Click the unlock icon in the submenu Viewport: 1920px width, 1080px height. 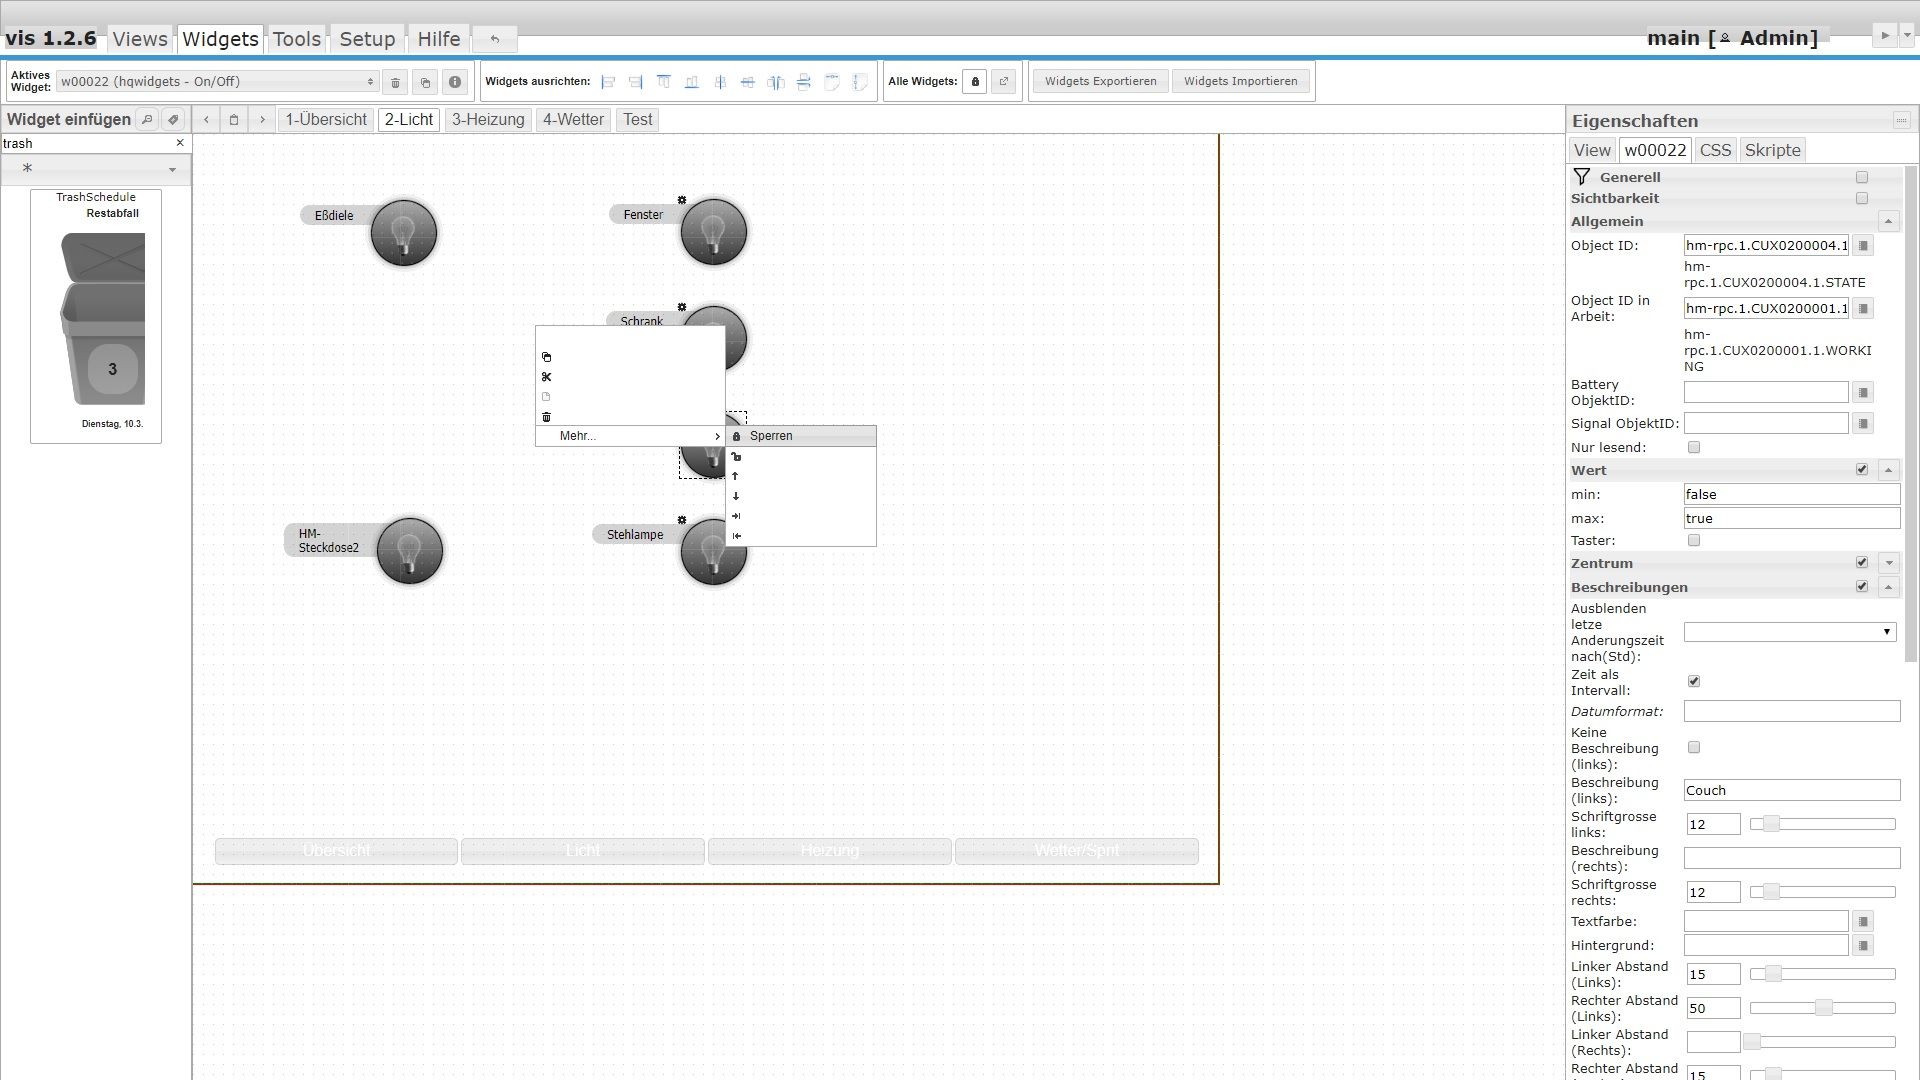click(736, 456)
